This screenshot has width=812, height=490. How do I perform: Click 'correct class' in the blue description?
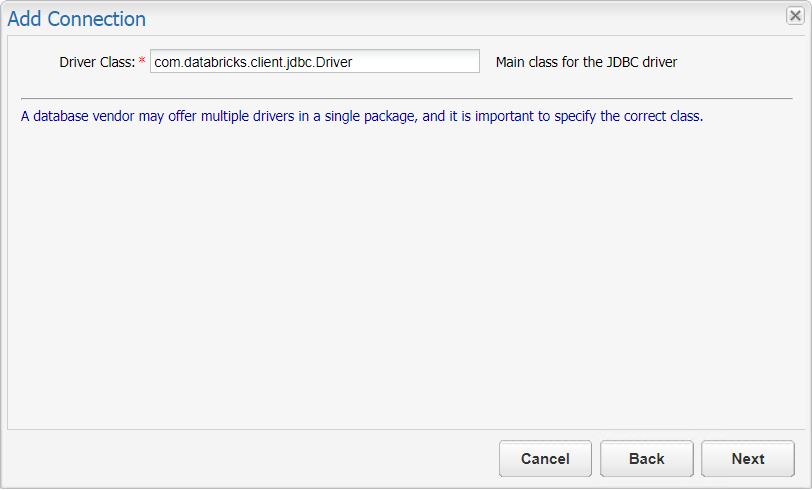pyautogui.click(x=662, y=116)
